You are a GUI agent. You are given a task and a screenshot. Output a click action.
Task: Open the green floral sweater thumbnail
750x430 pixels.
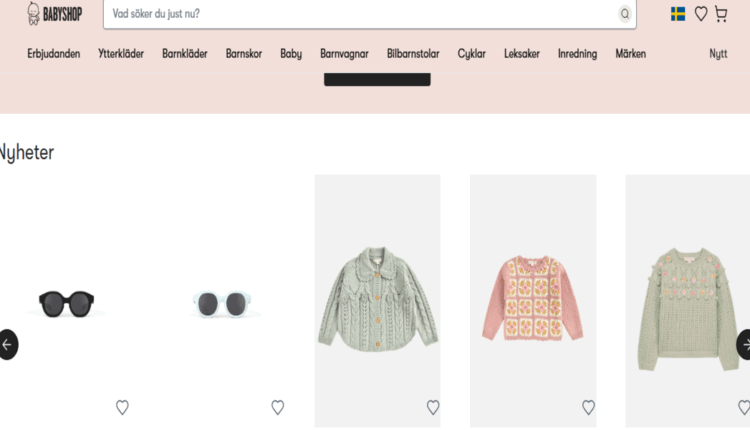[688, 300]
